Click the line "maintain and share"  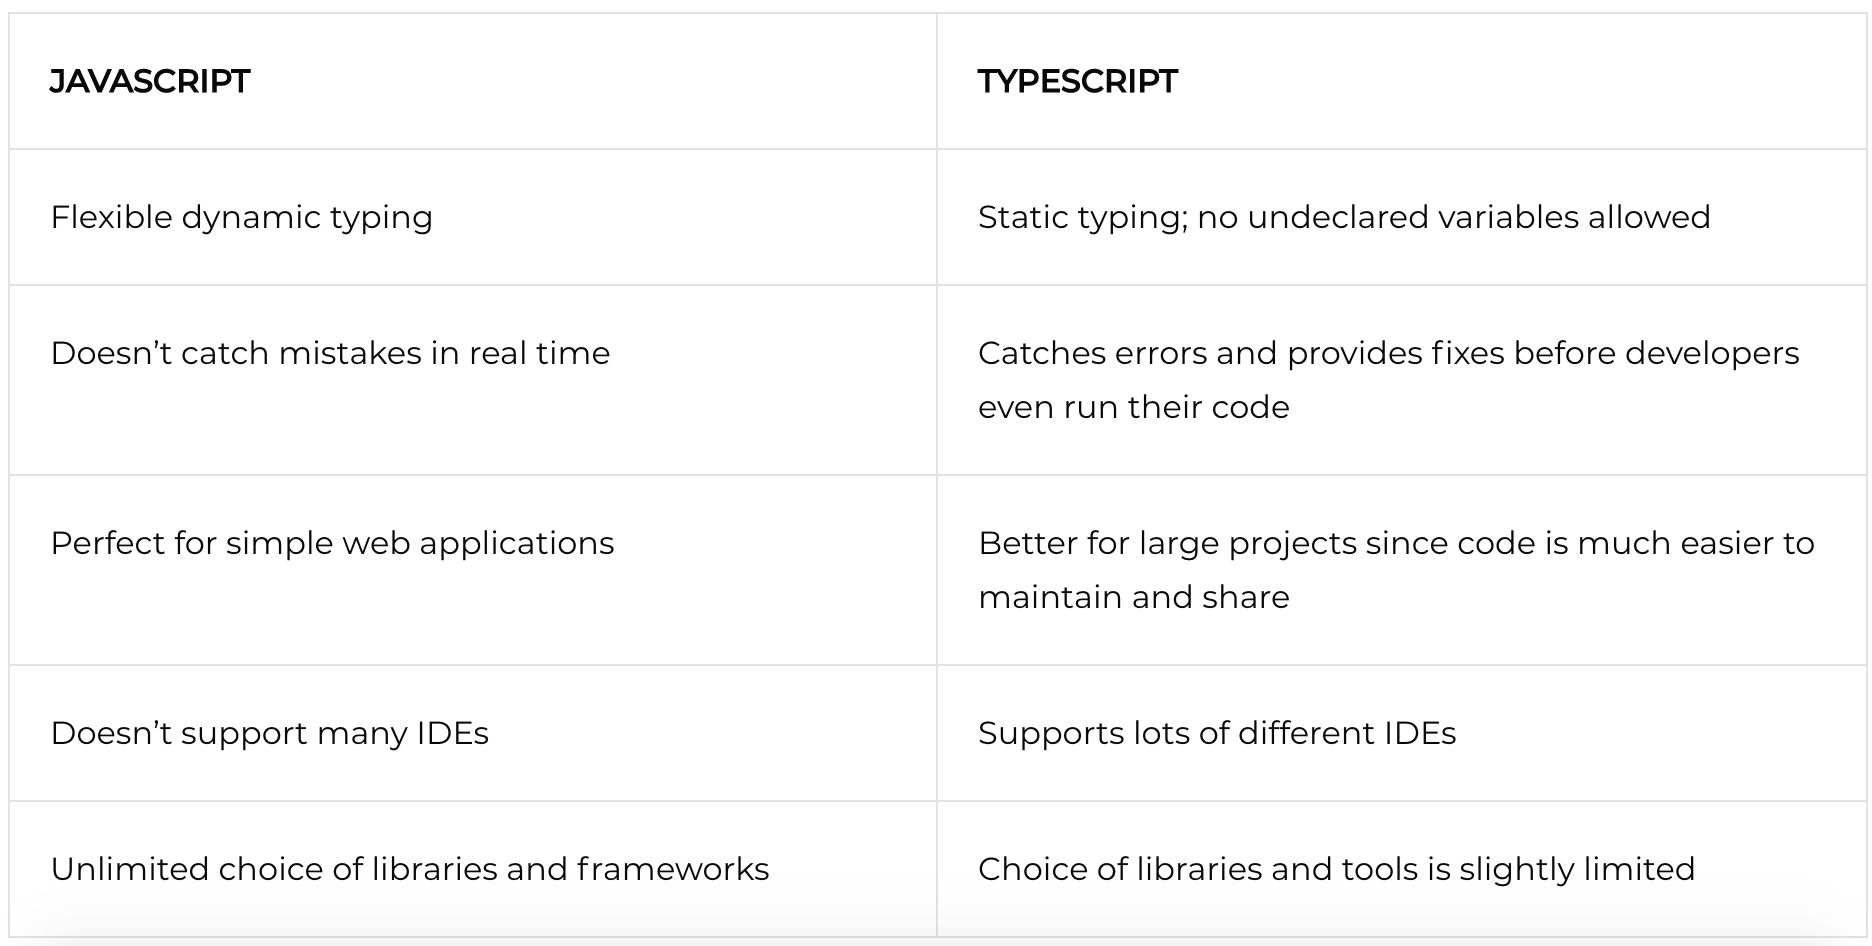coord(1133,597)
